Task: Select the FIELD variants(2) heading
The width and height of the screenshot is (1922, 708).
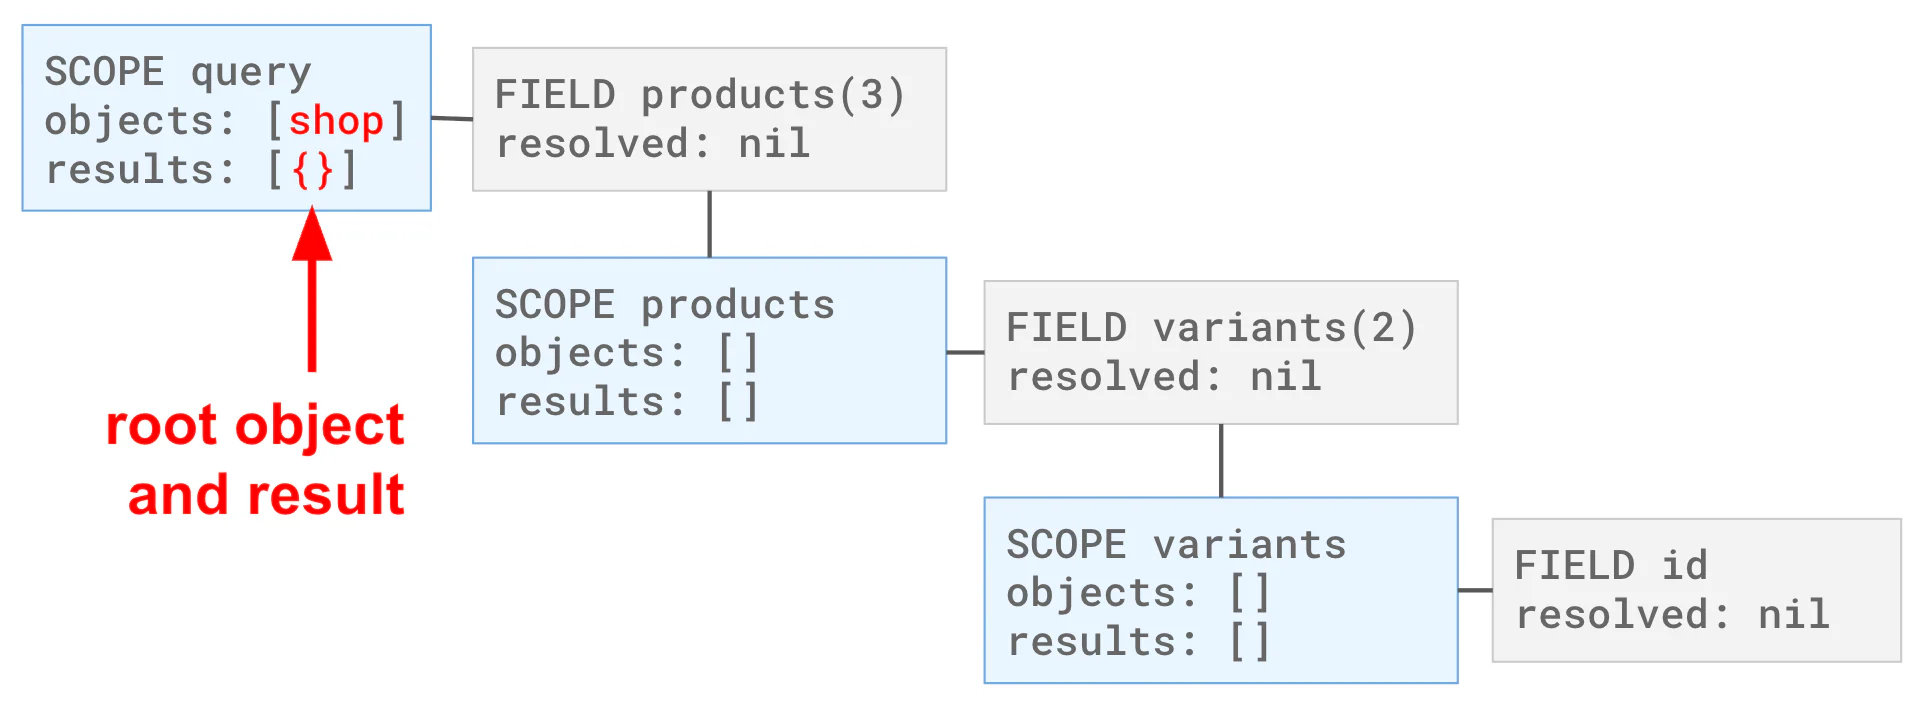Action: coord(1211,328)
